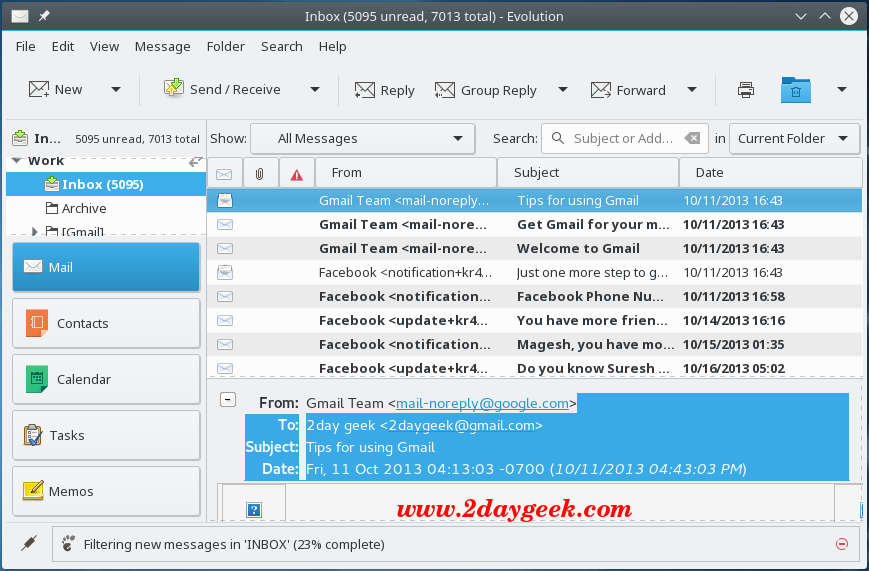Click the status column envelope header icon

coord(224,174)
